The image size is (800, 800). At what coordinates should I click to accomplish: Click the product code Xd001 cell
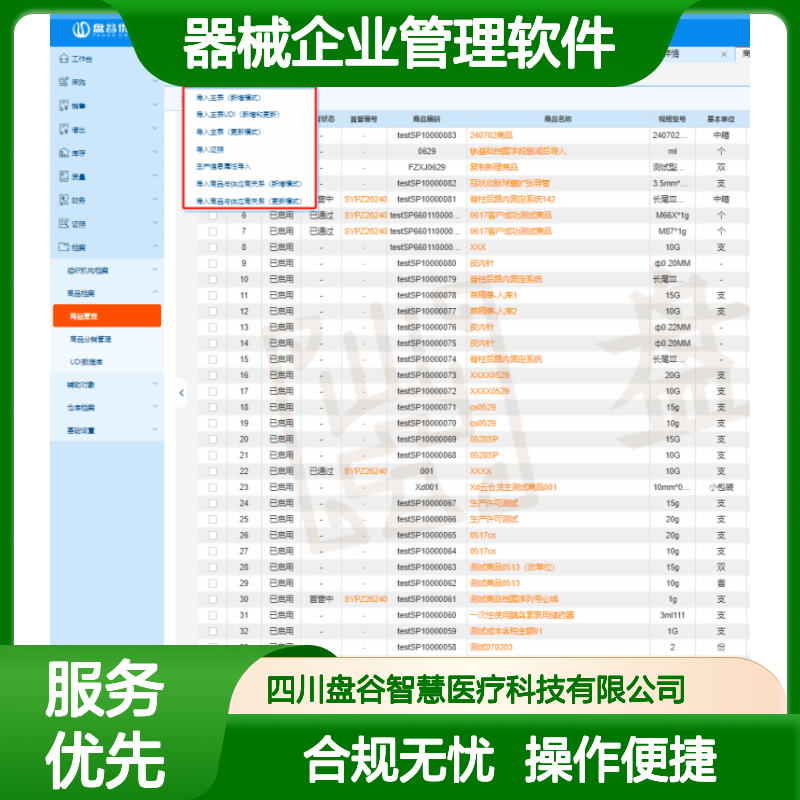427,487
